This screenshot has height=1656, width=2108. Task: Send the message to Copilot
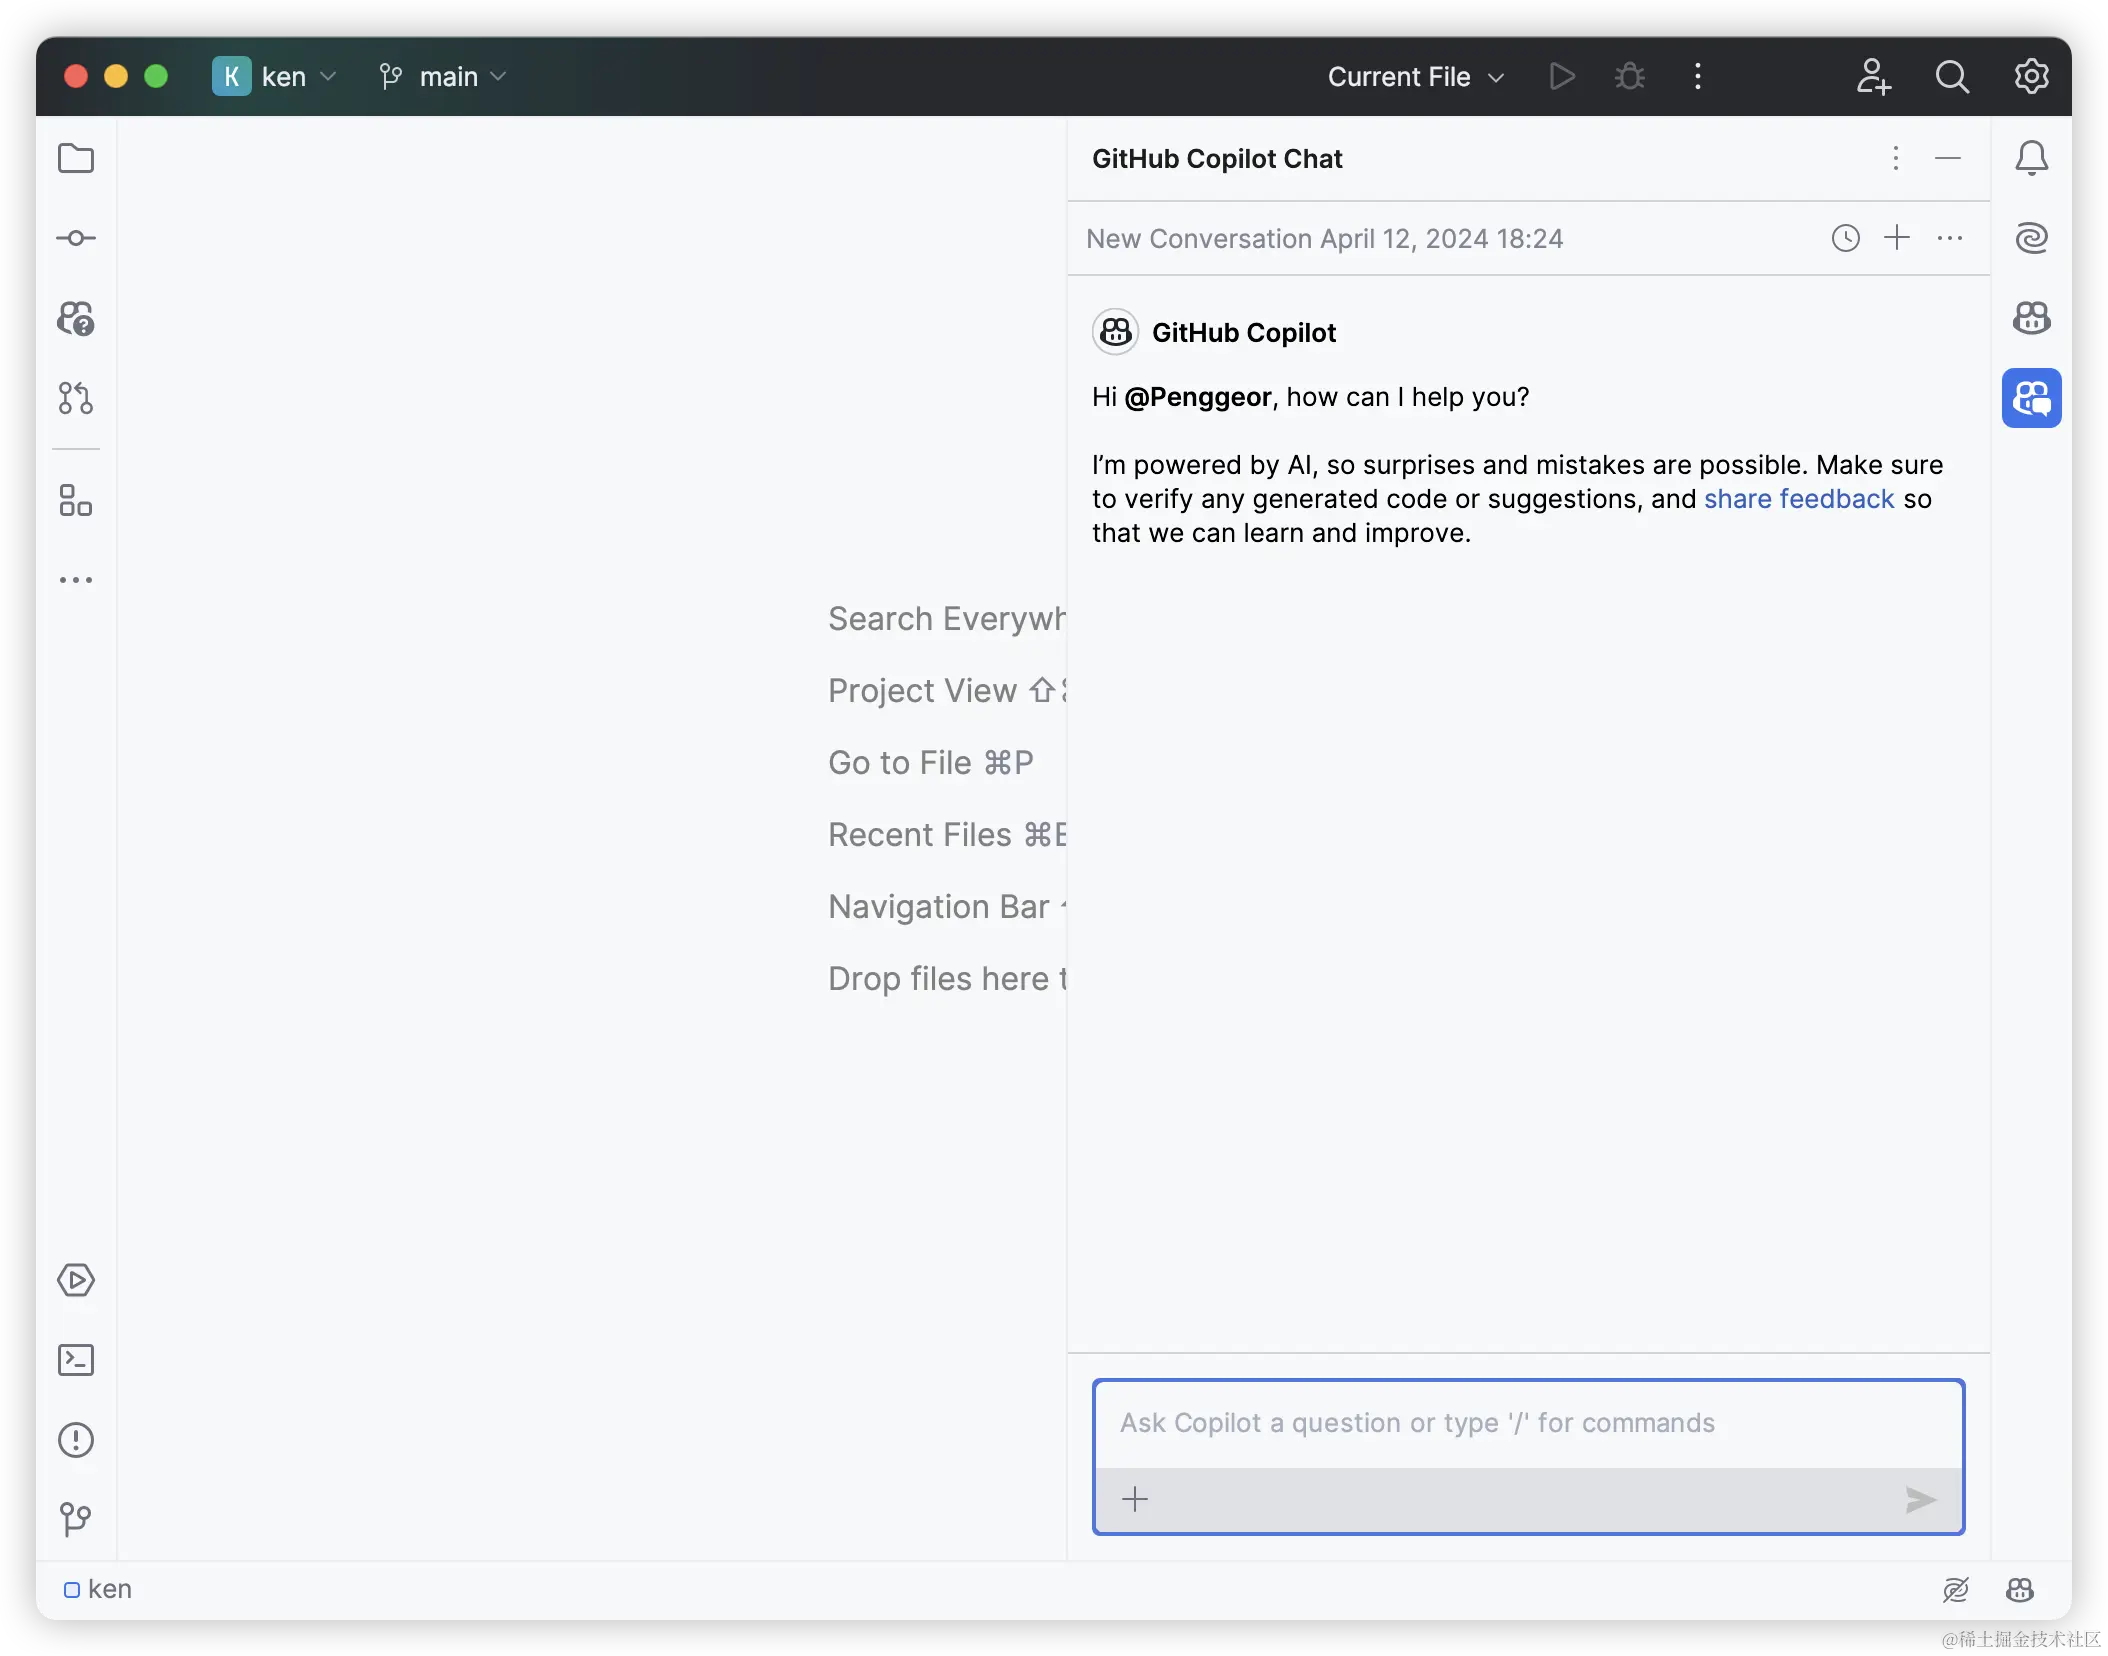click(x=1920, y=1499)
